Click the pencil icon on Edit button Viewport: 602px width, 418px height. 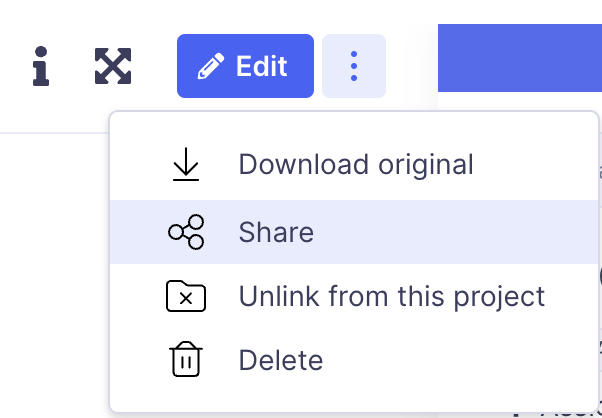(x=211, y=67)
